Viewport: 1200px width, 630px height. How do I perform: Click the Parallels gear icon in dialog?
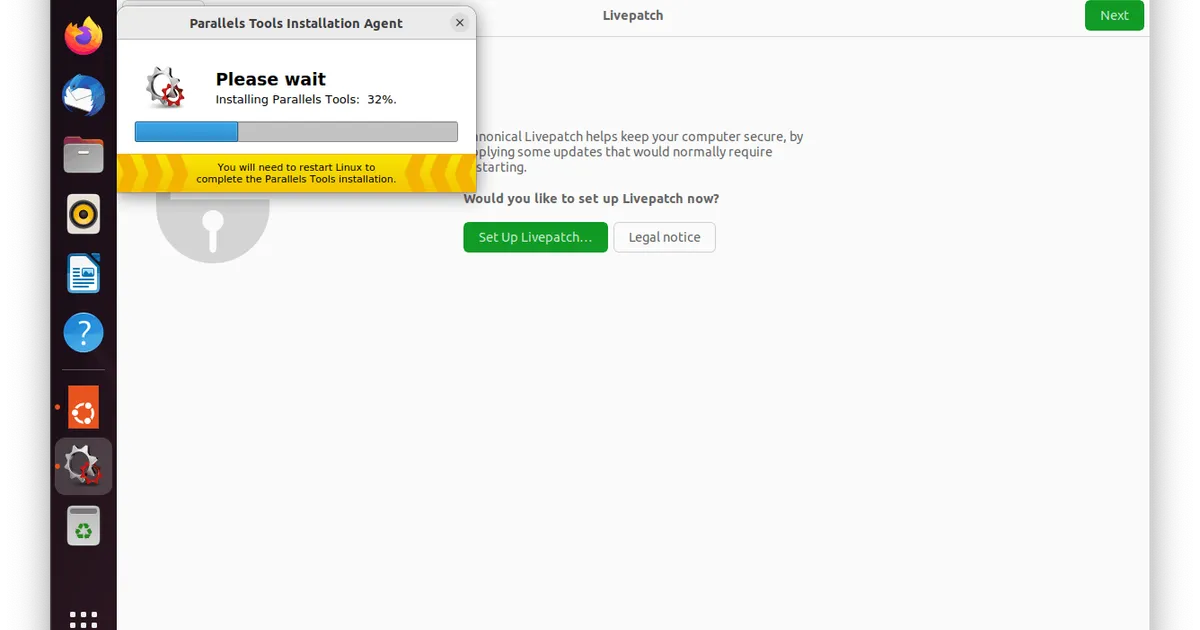pyautogui.click(x=165, y=88)
